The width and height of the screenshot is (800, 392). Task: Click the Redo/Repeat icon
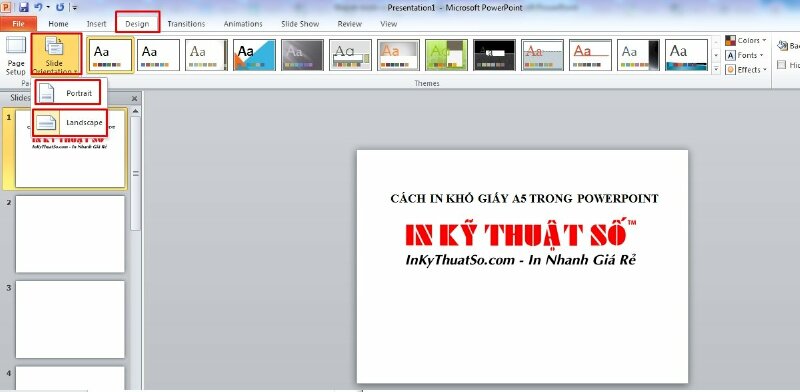60,7
